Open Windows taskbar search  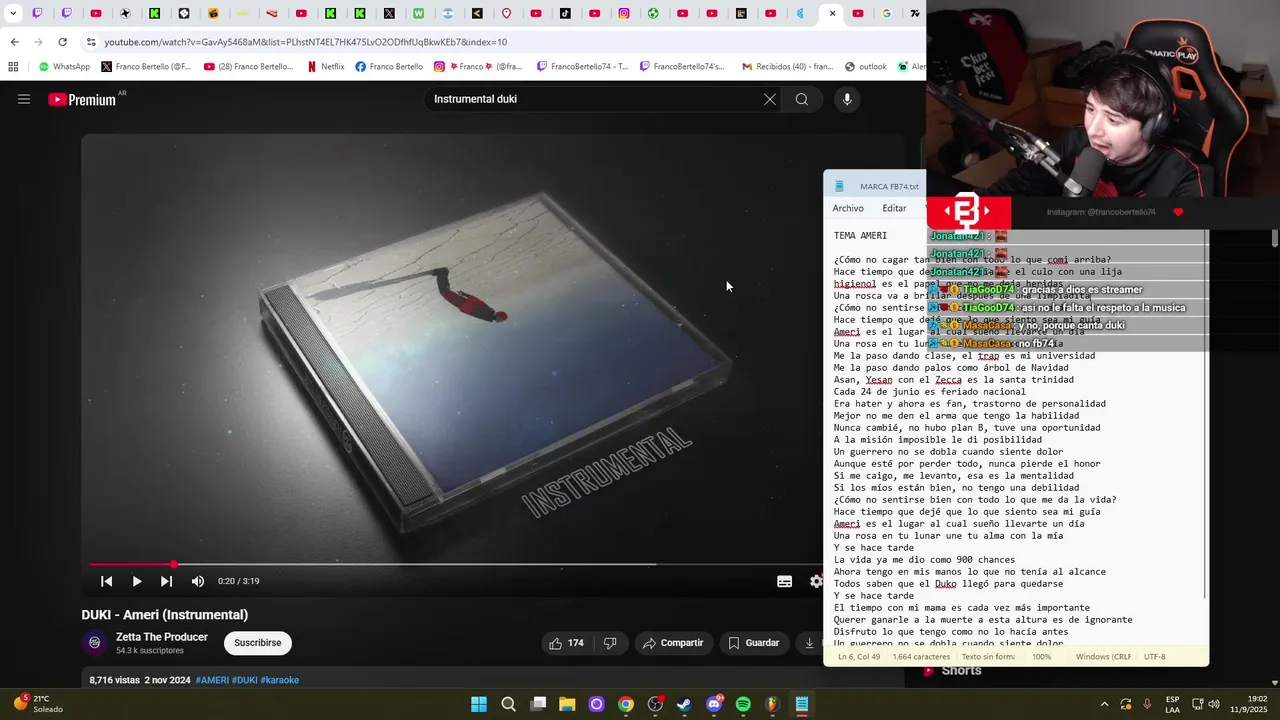(508, 704)
